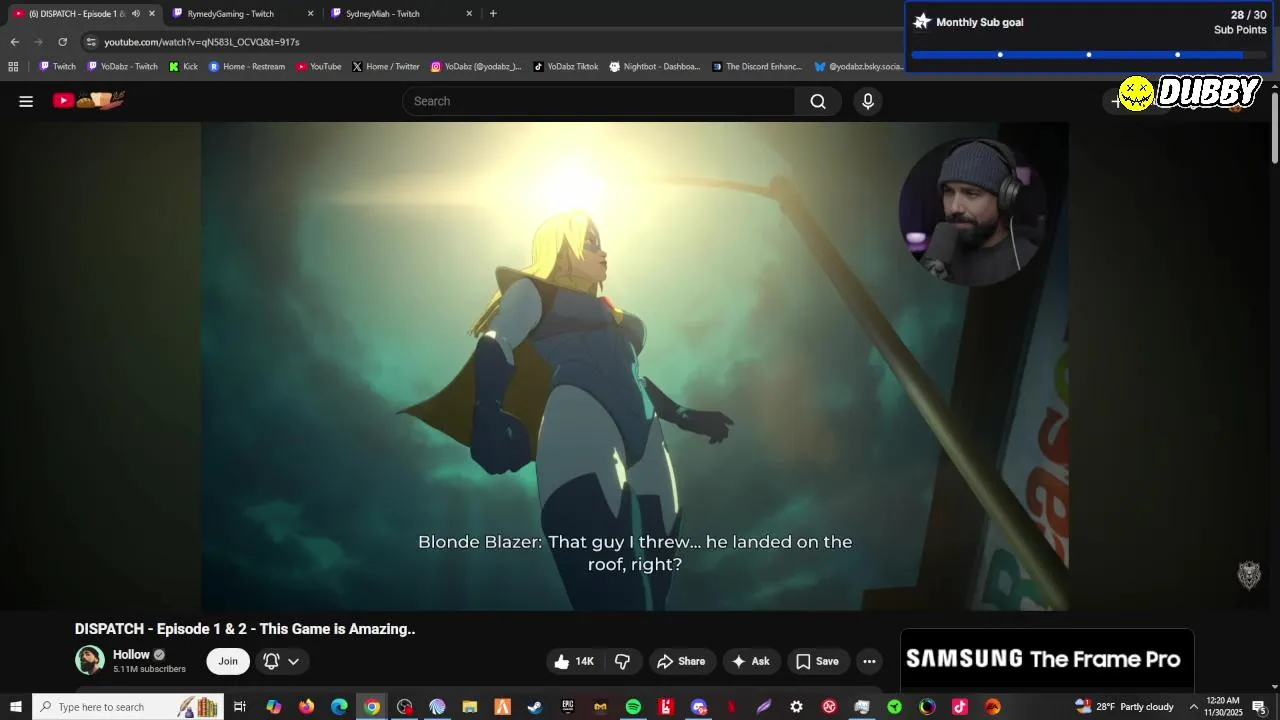
Task: Open File Explorer from the taskbar
Action: [470, 707]
